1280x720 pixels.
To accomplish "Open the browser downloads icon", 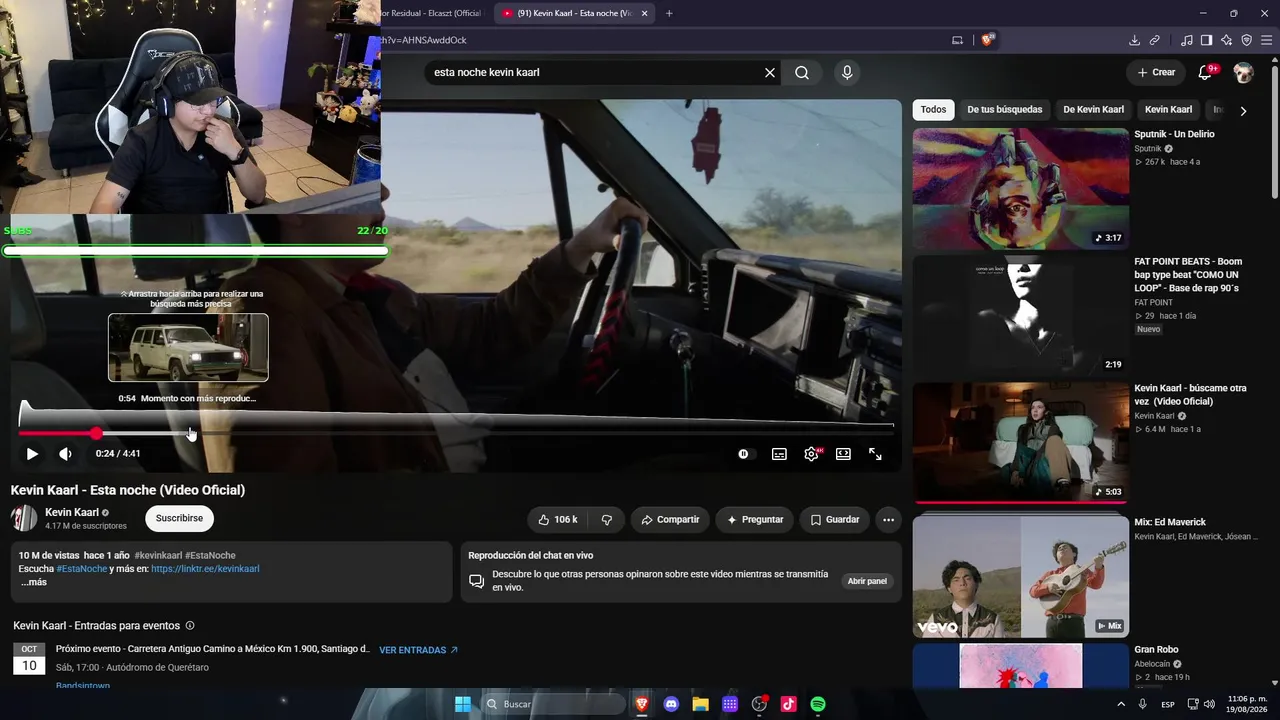I will [1134, 40].
